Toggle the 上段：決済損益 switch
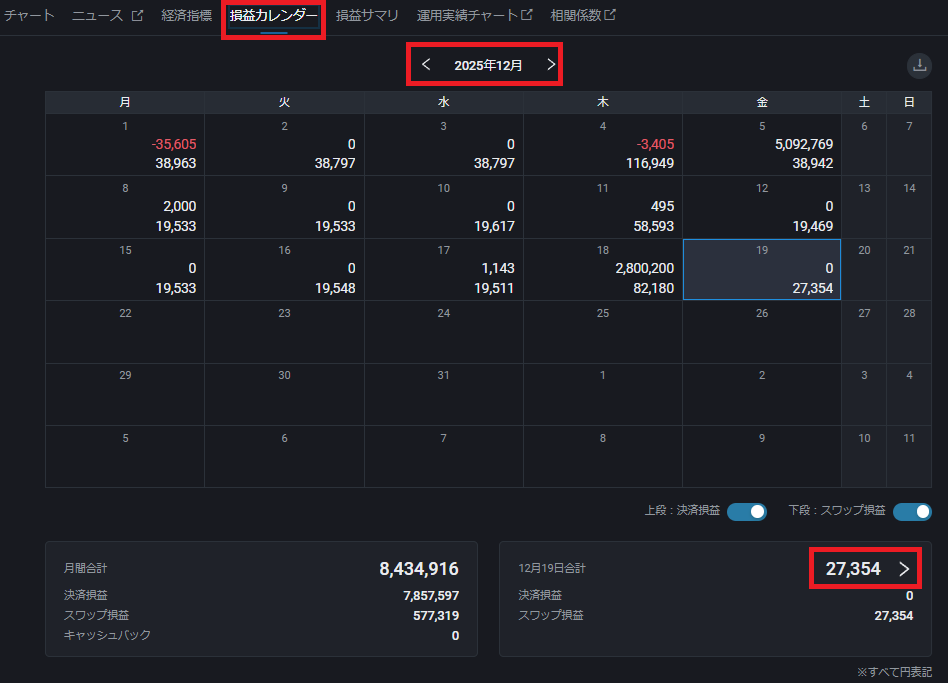This screenshot has height=683, width=948. [x=746, y=511]
